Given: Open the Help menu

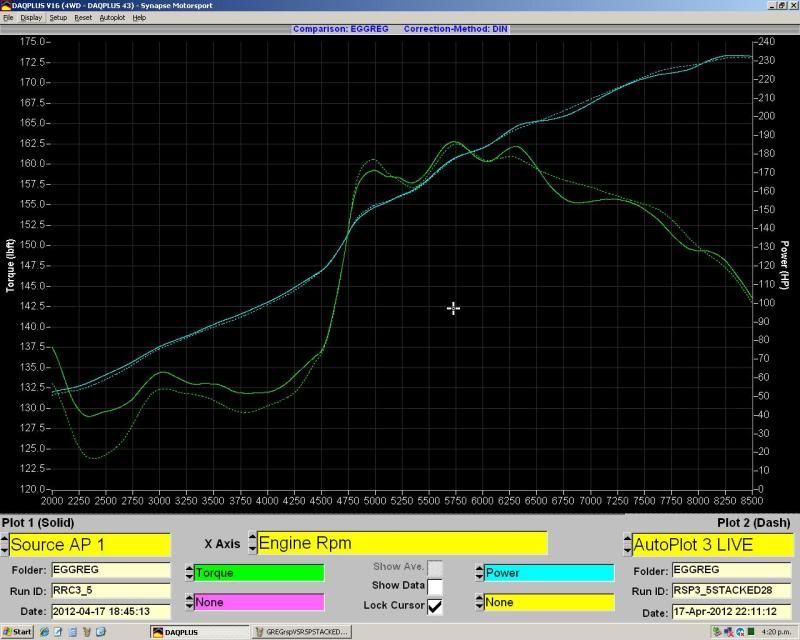Looking at the screenshot, I should (x=139, y=17).
